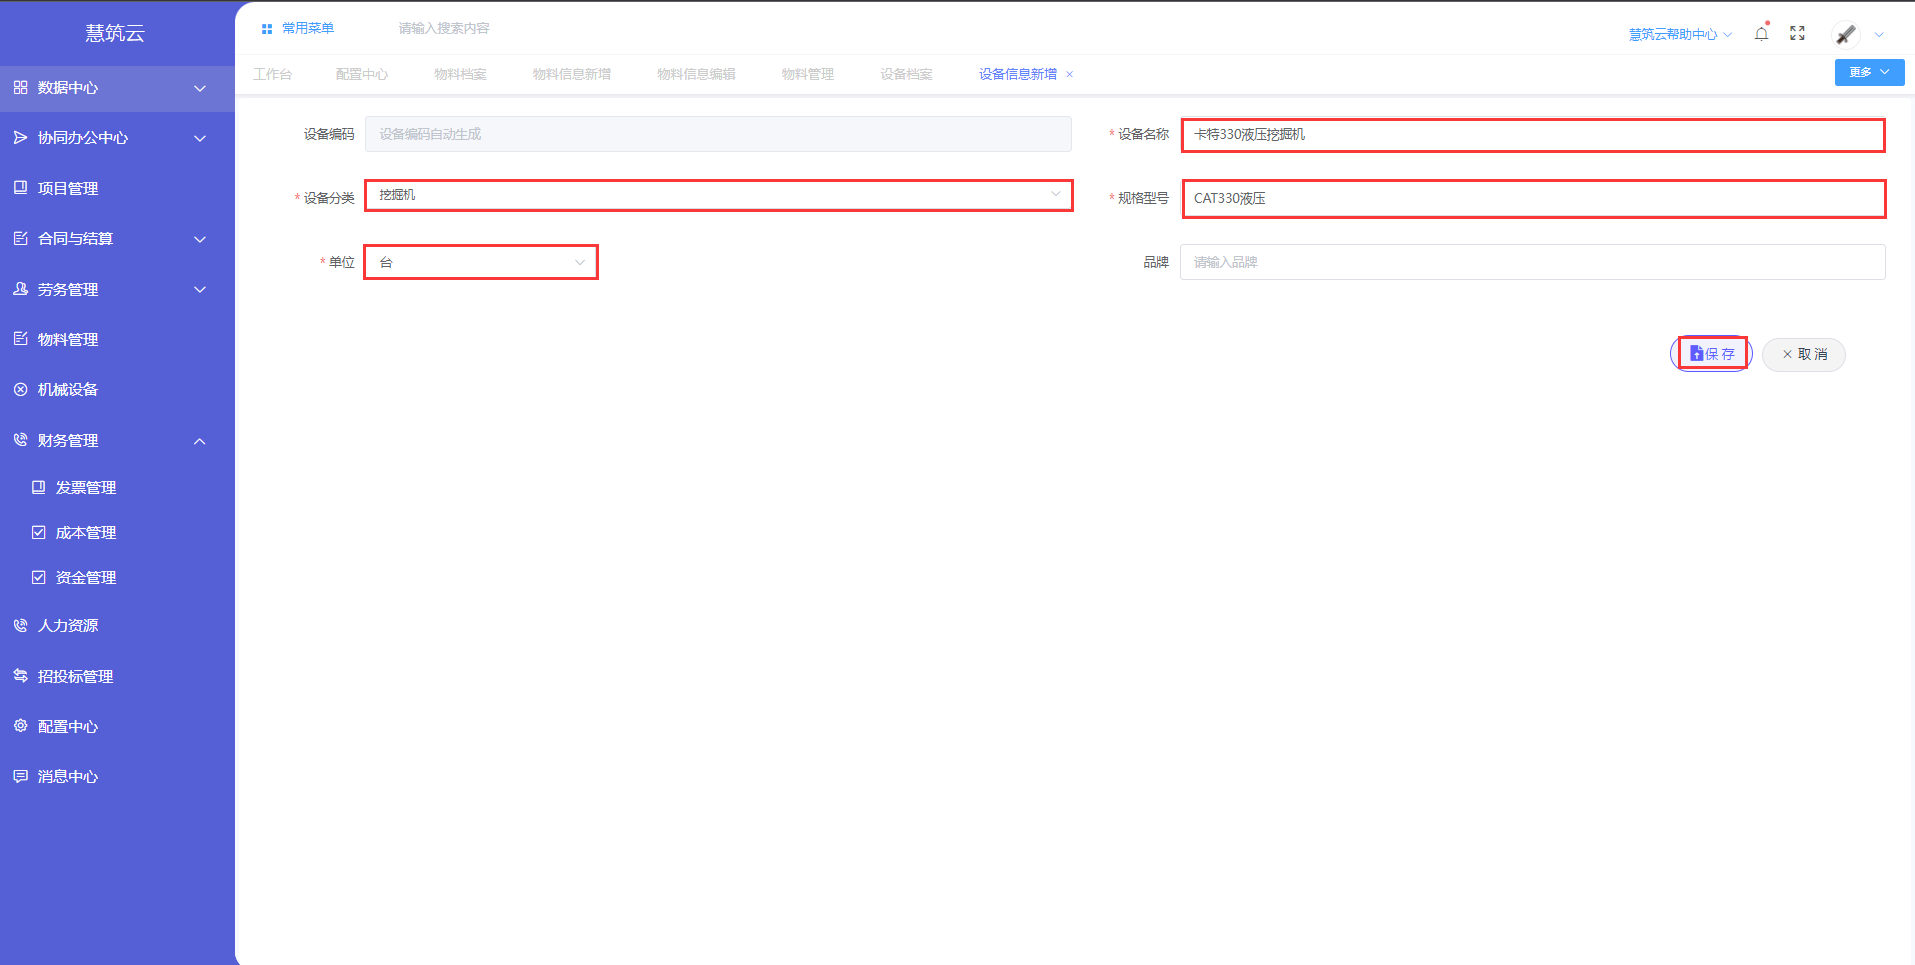Click the 常用菜单 link
Viewport: 1915px width, 965px height.
307,28
